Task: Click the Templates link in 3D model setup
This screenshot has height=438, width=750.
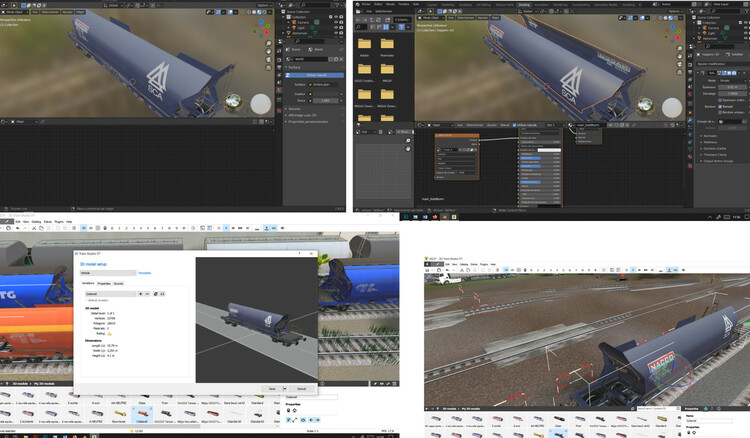Action: [x=144, y=273]
